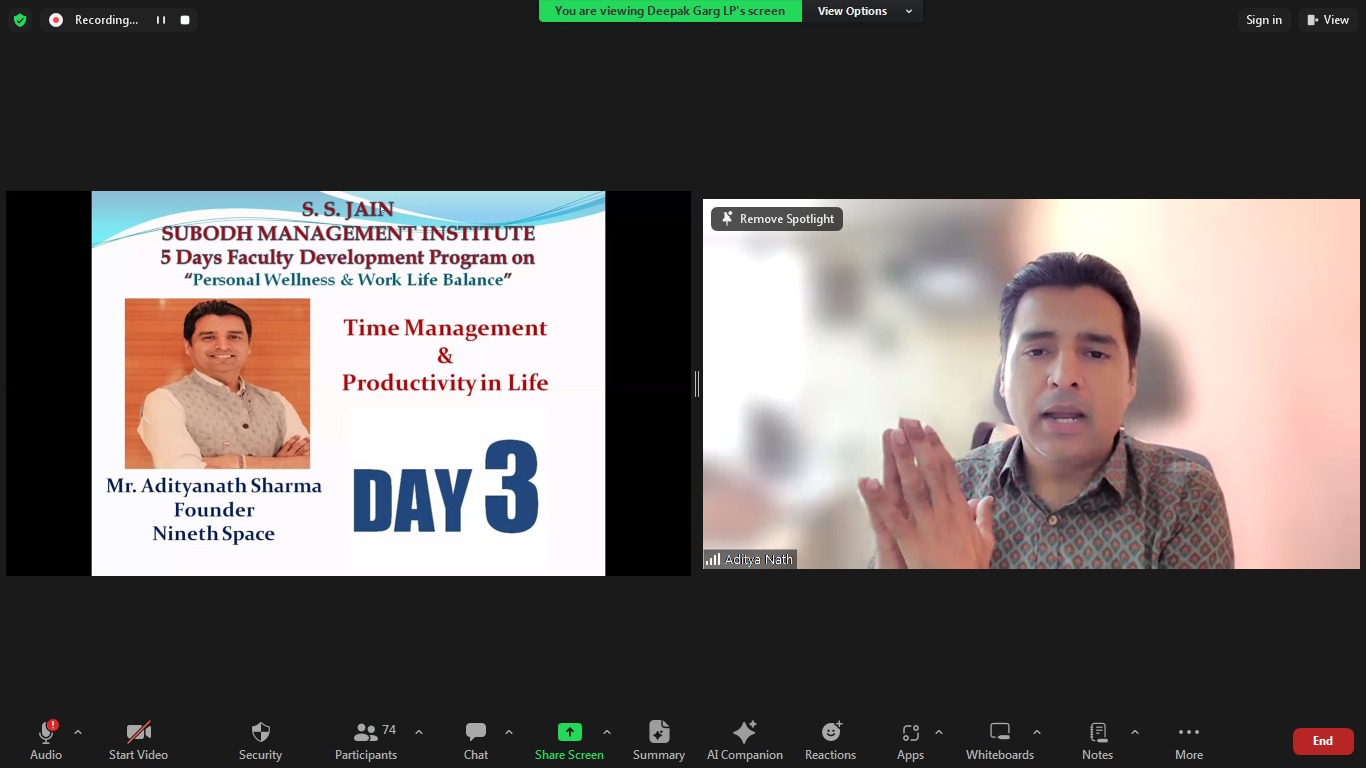Viewport: 1366px width, 768px height.
Task: Expand audio settings arrow next to Audio
Action: [78, 733]
